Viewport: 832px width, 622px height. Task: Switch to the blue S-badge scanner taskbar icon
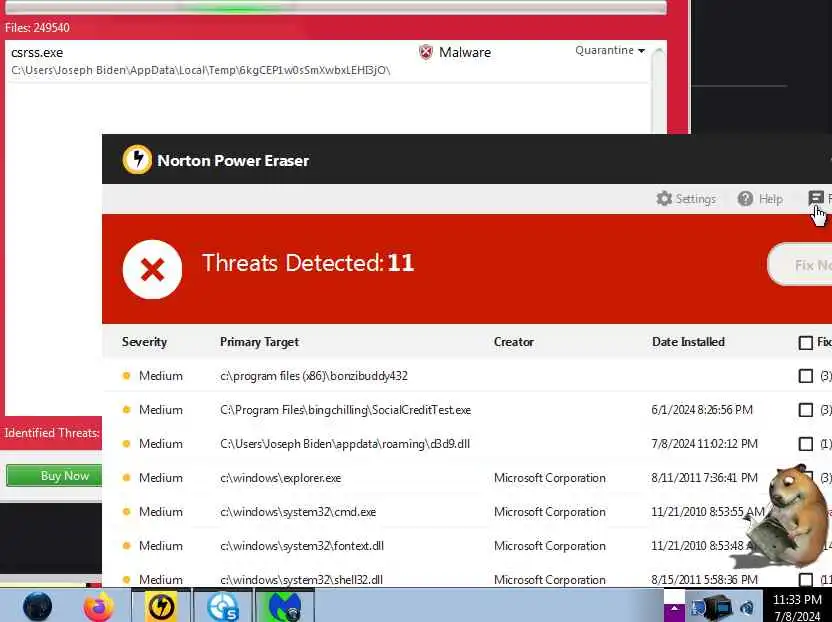pos(223,606)
